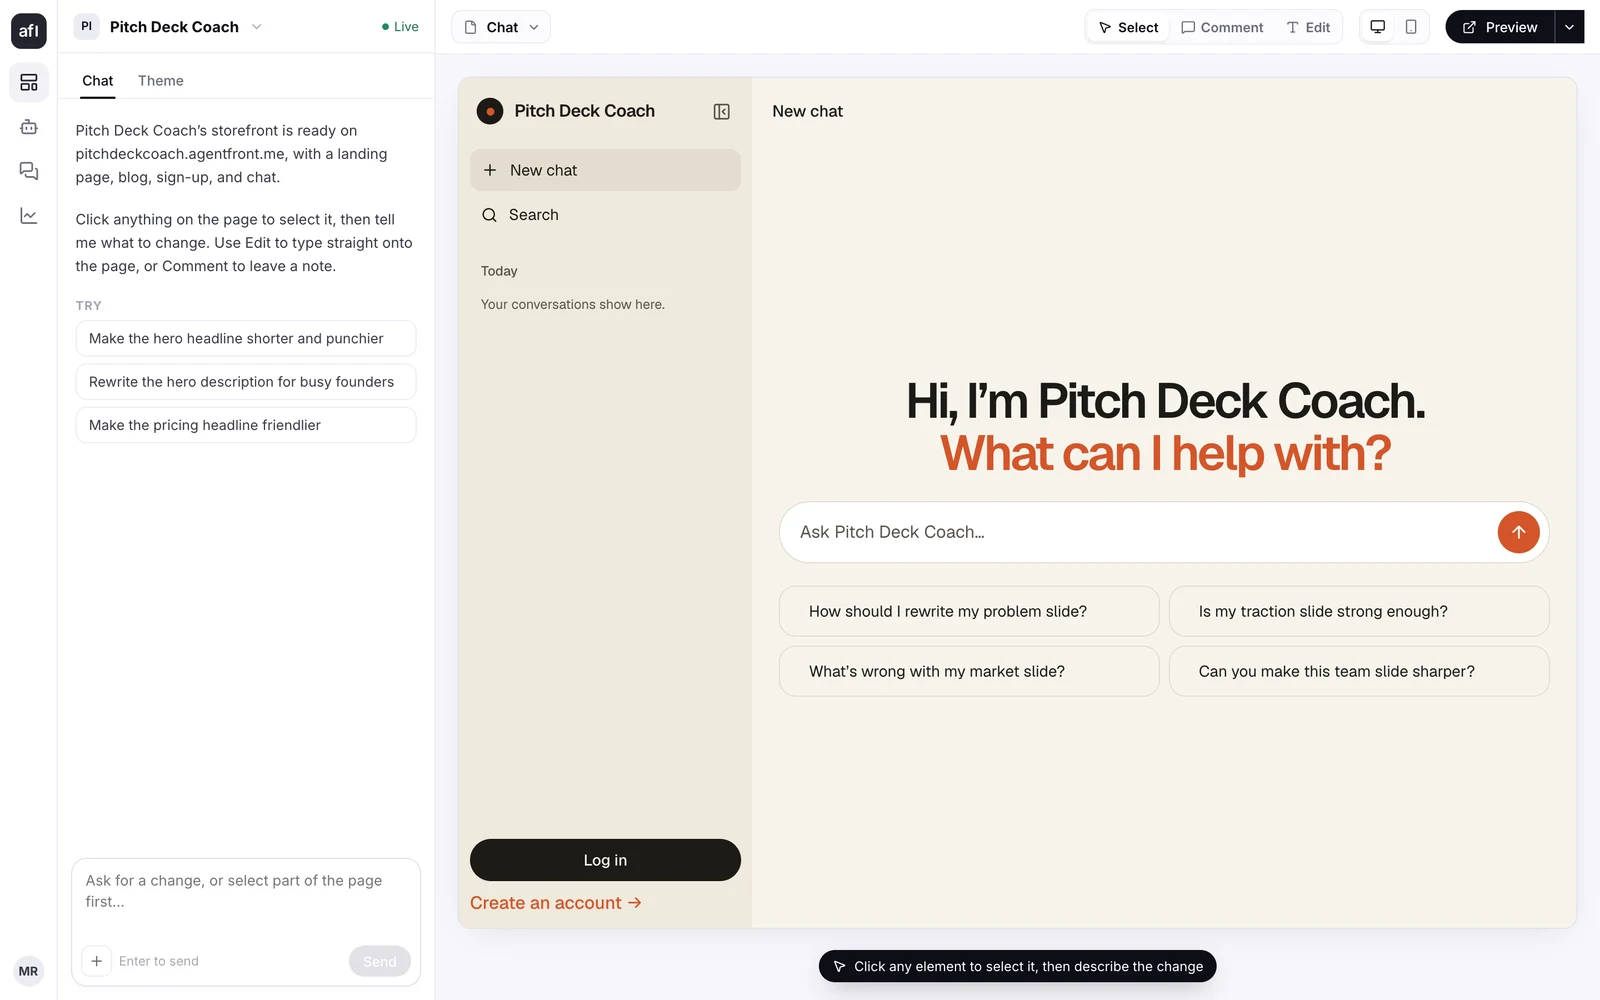Click the plus attachment button in editor chat
The width and height of the screenshot is (1600, 1000).
tap(96, 961)
